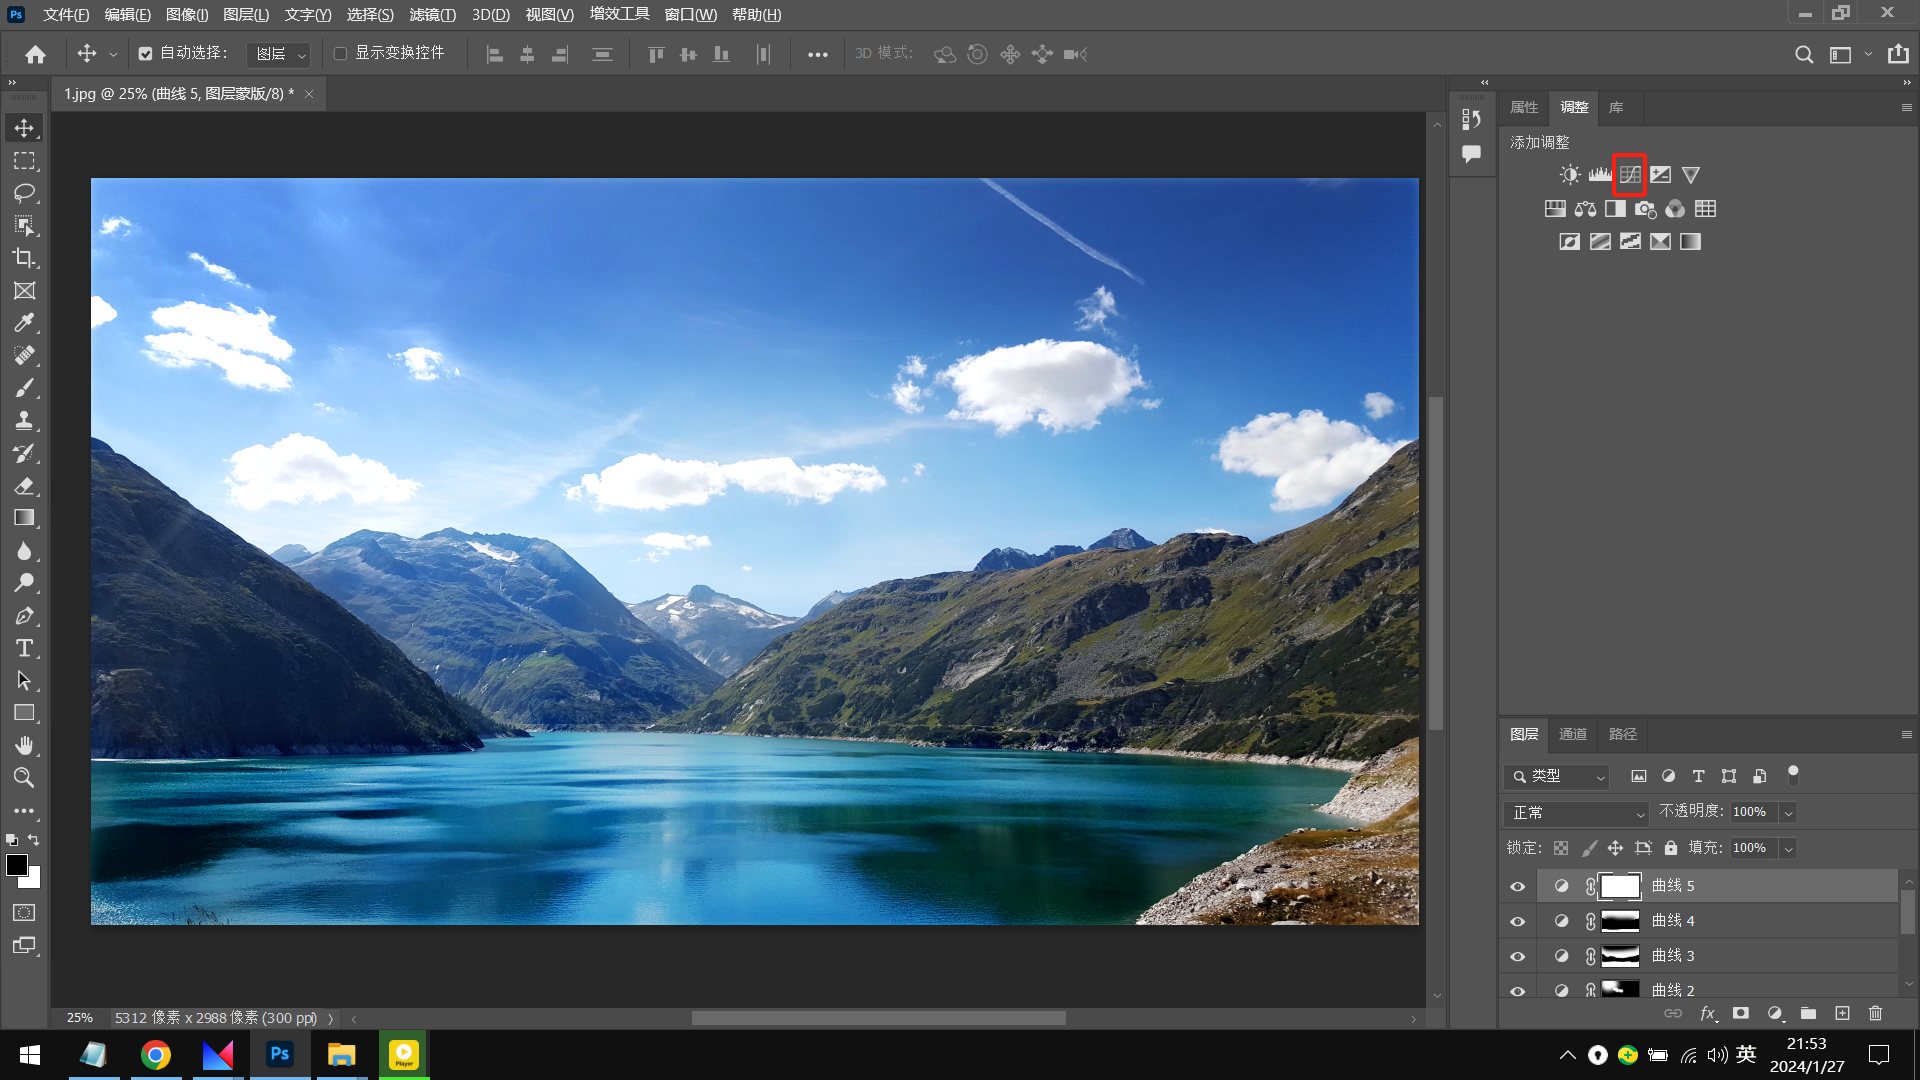
Task: Select the Rectangular Marquee tool
Action: point(24,161)
